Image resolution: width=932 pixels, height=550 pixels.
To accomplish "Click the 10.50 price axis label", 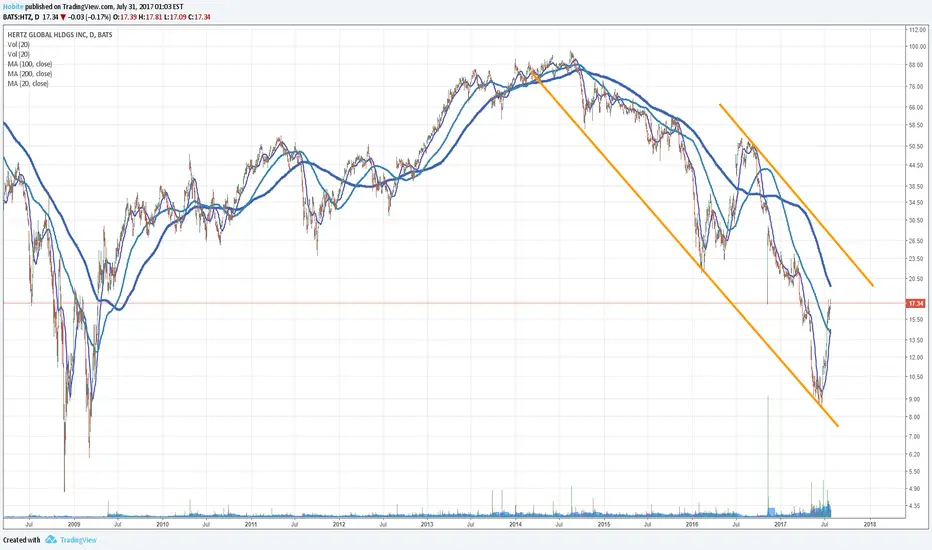I will click(917, 377).
